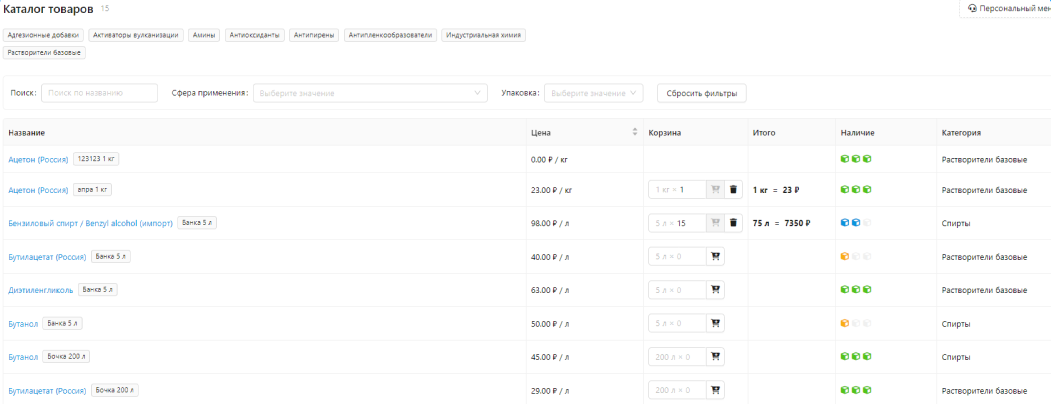Toggle the Антиоксиданты category filter tag
Viewport: 1051px width, 404px height.
253,35
